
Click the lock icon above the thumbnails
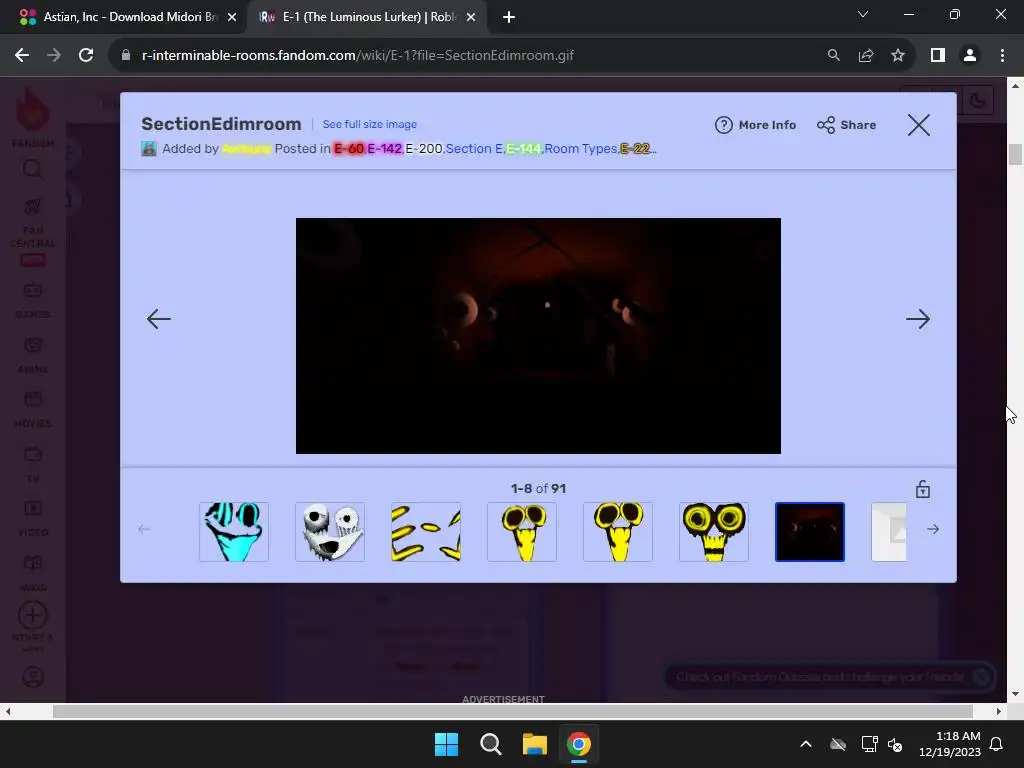pos(923,489)
